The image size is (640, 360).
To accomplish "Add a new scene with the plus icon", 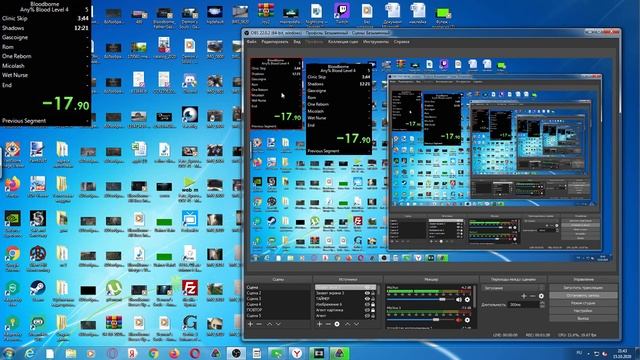I will [251, 324].
